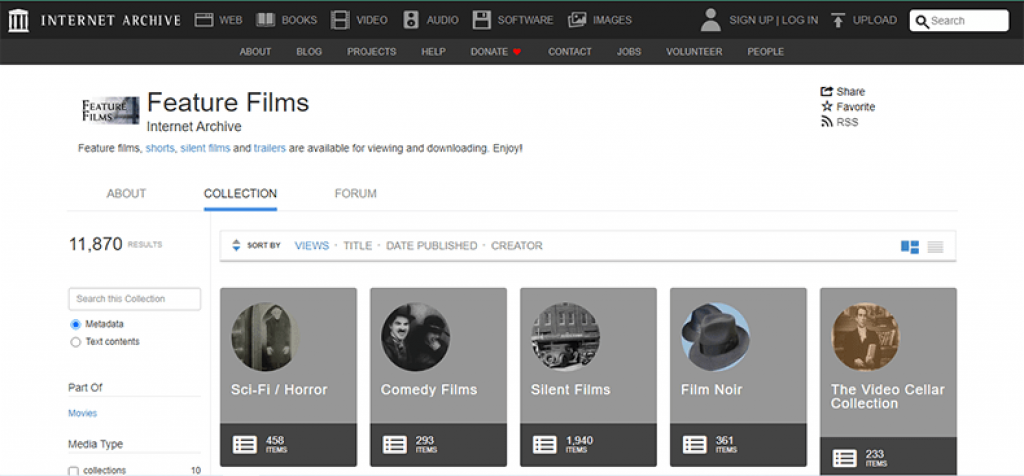
Task: Click the 11,870 results count
Action: click(x=95, y=244)
